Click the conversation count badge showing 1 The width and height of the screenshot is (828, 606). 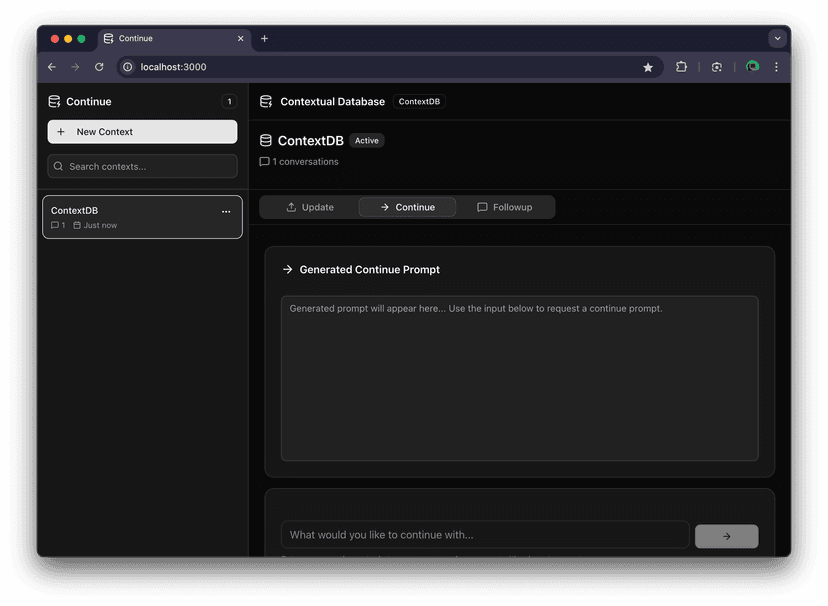coord(229,101)
